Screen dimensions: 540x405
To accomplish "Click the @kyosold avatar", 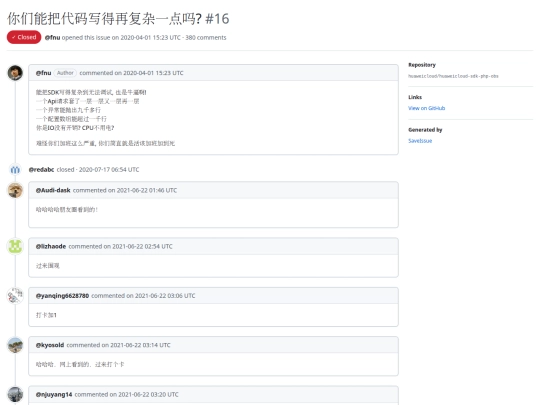I will 15,345.
